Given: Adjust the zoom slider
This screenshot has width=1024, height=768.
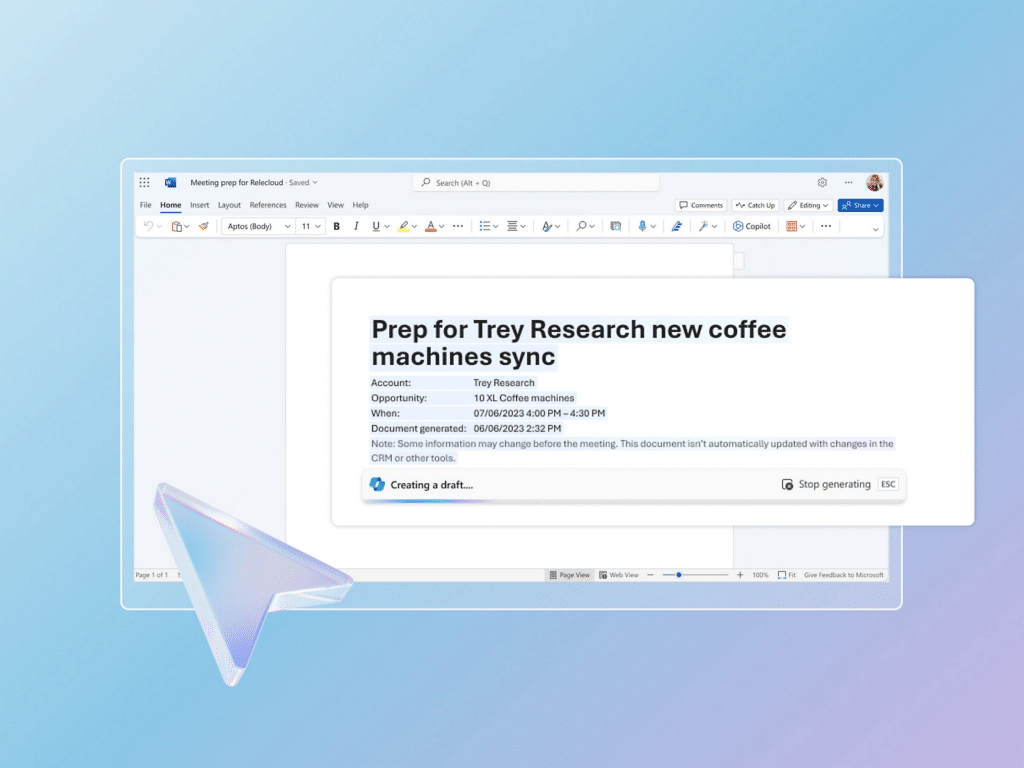Looking at the screenshot, I should (679, 574).
